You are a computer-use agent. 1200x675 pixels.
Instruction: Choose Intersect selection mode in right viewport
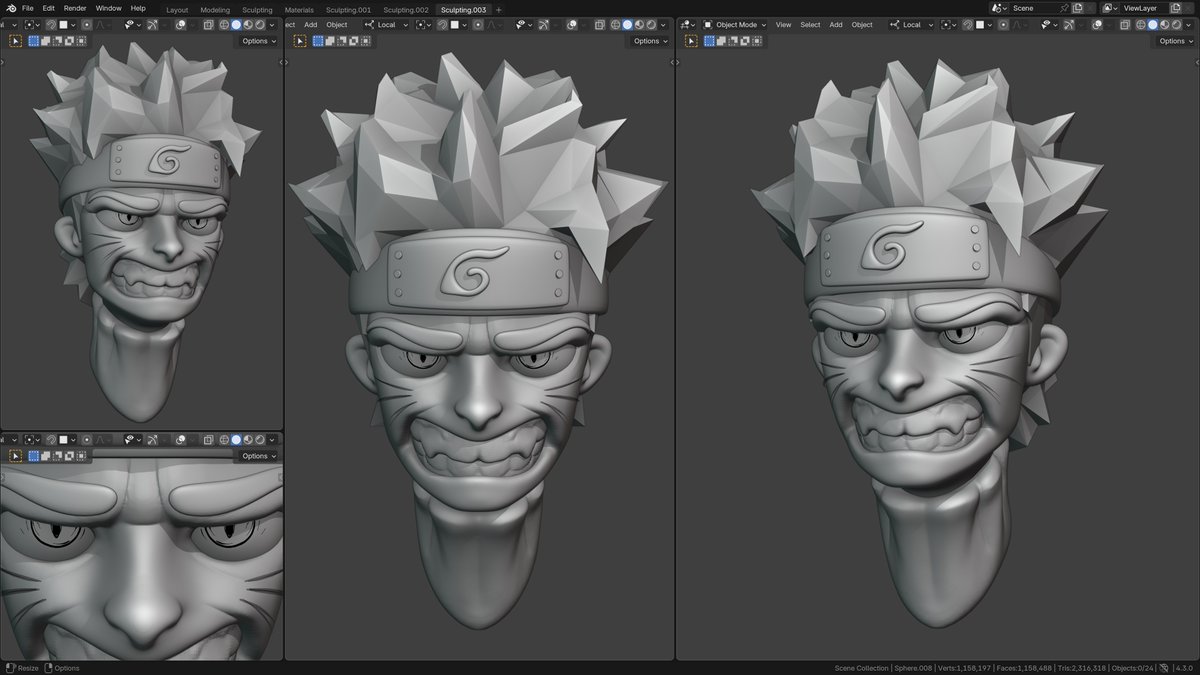click(757, 41)
